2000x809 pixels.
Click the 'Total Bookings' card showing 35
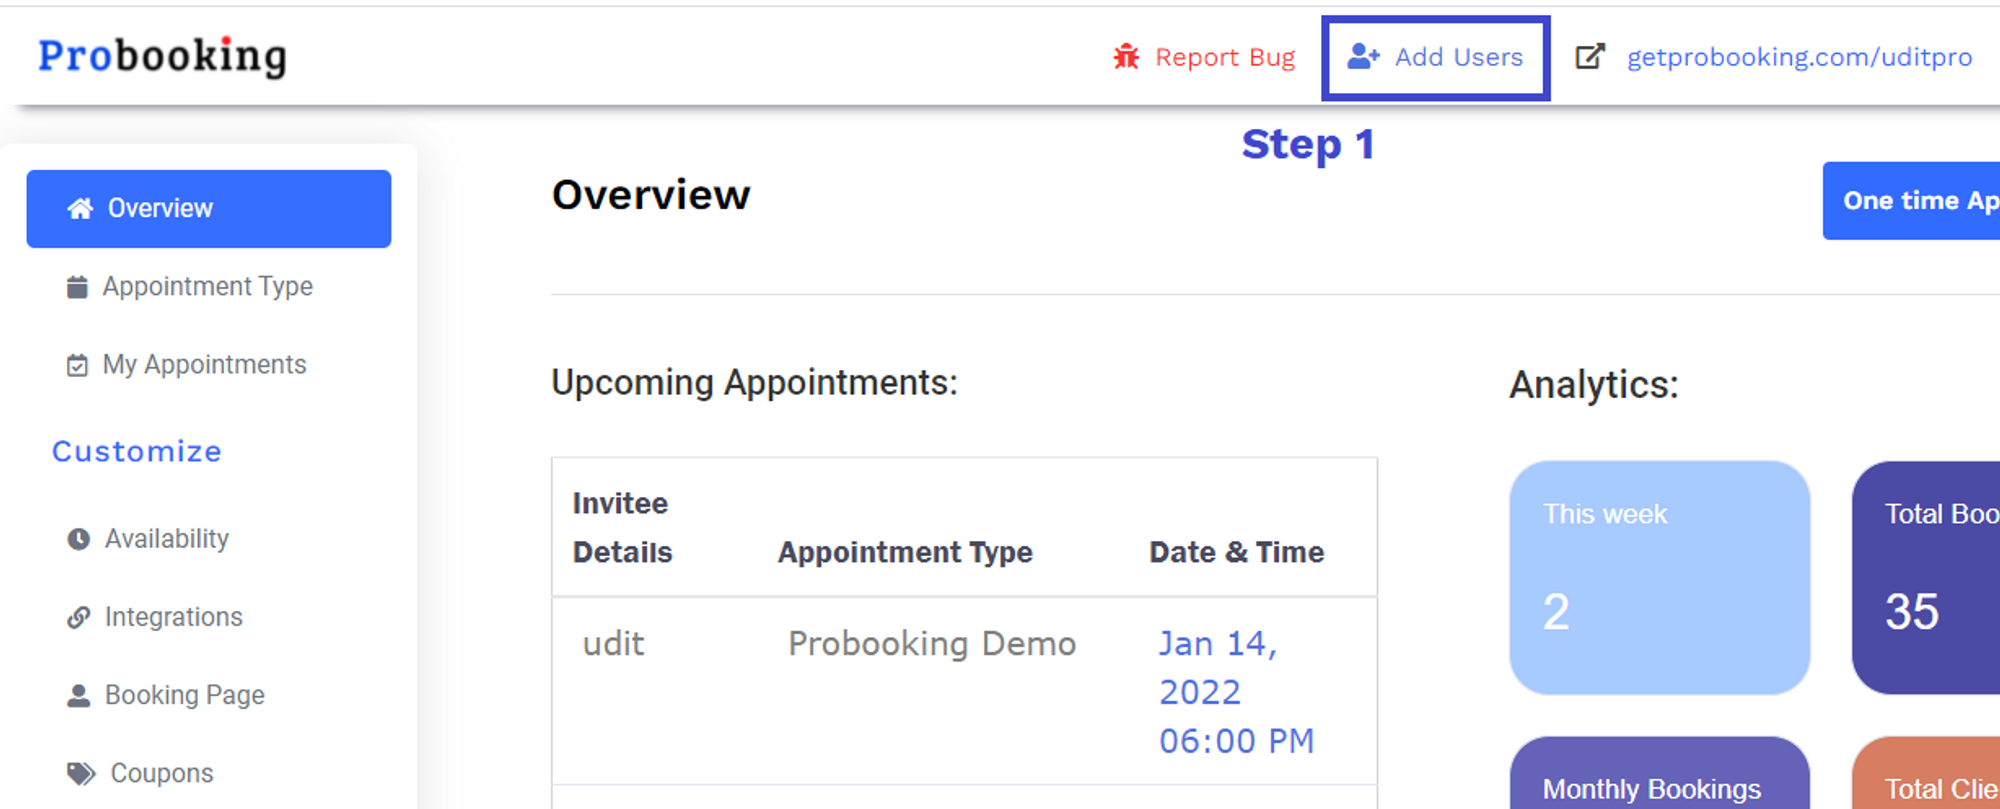(x=1926, y=577)
